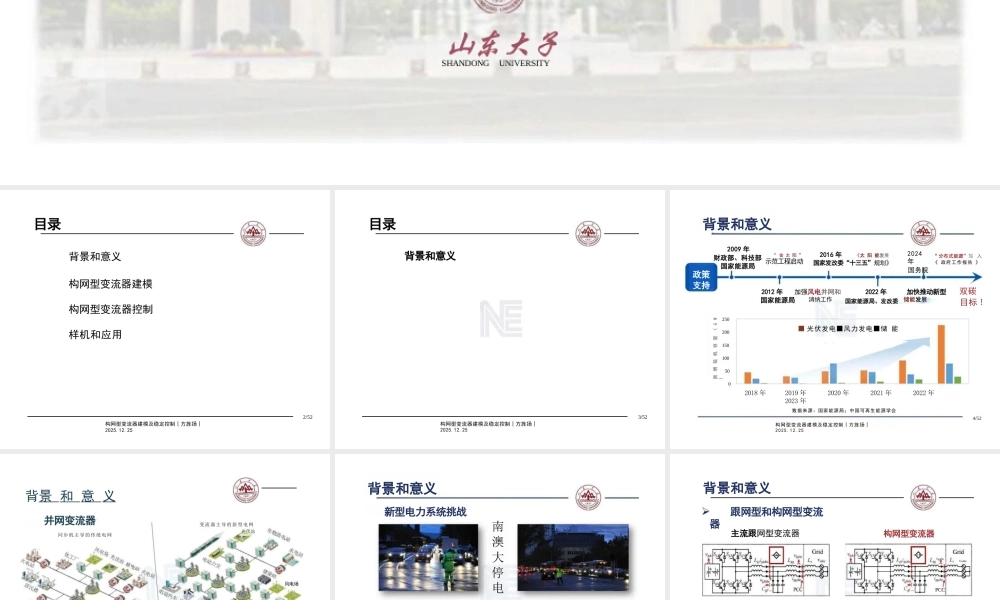The height and width of the screenshot is (600, 1000).
Task: Click the 4/52 page number link
Action: pyautogui.click(x=975, y=417)
